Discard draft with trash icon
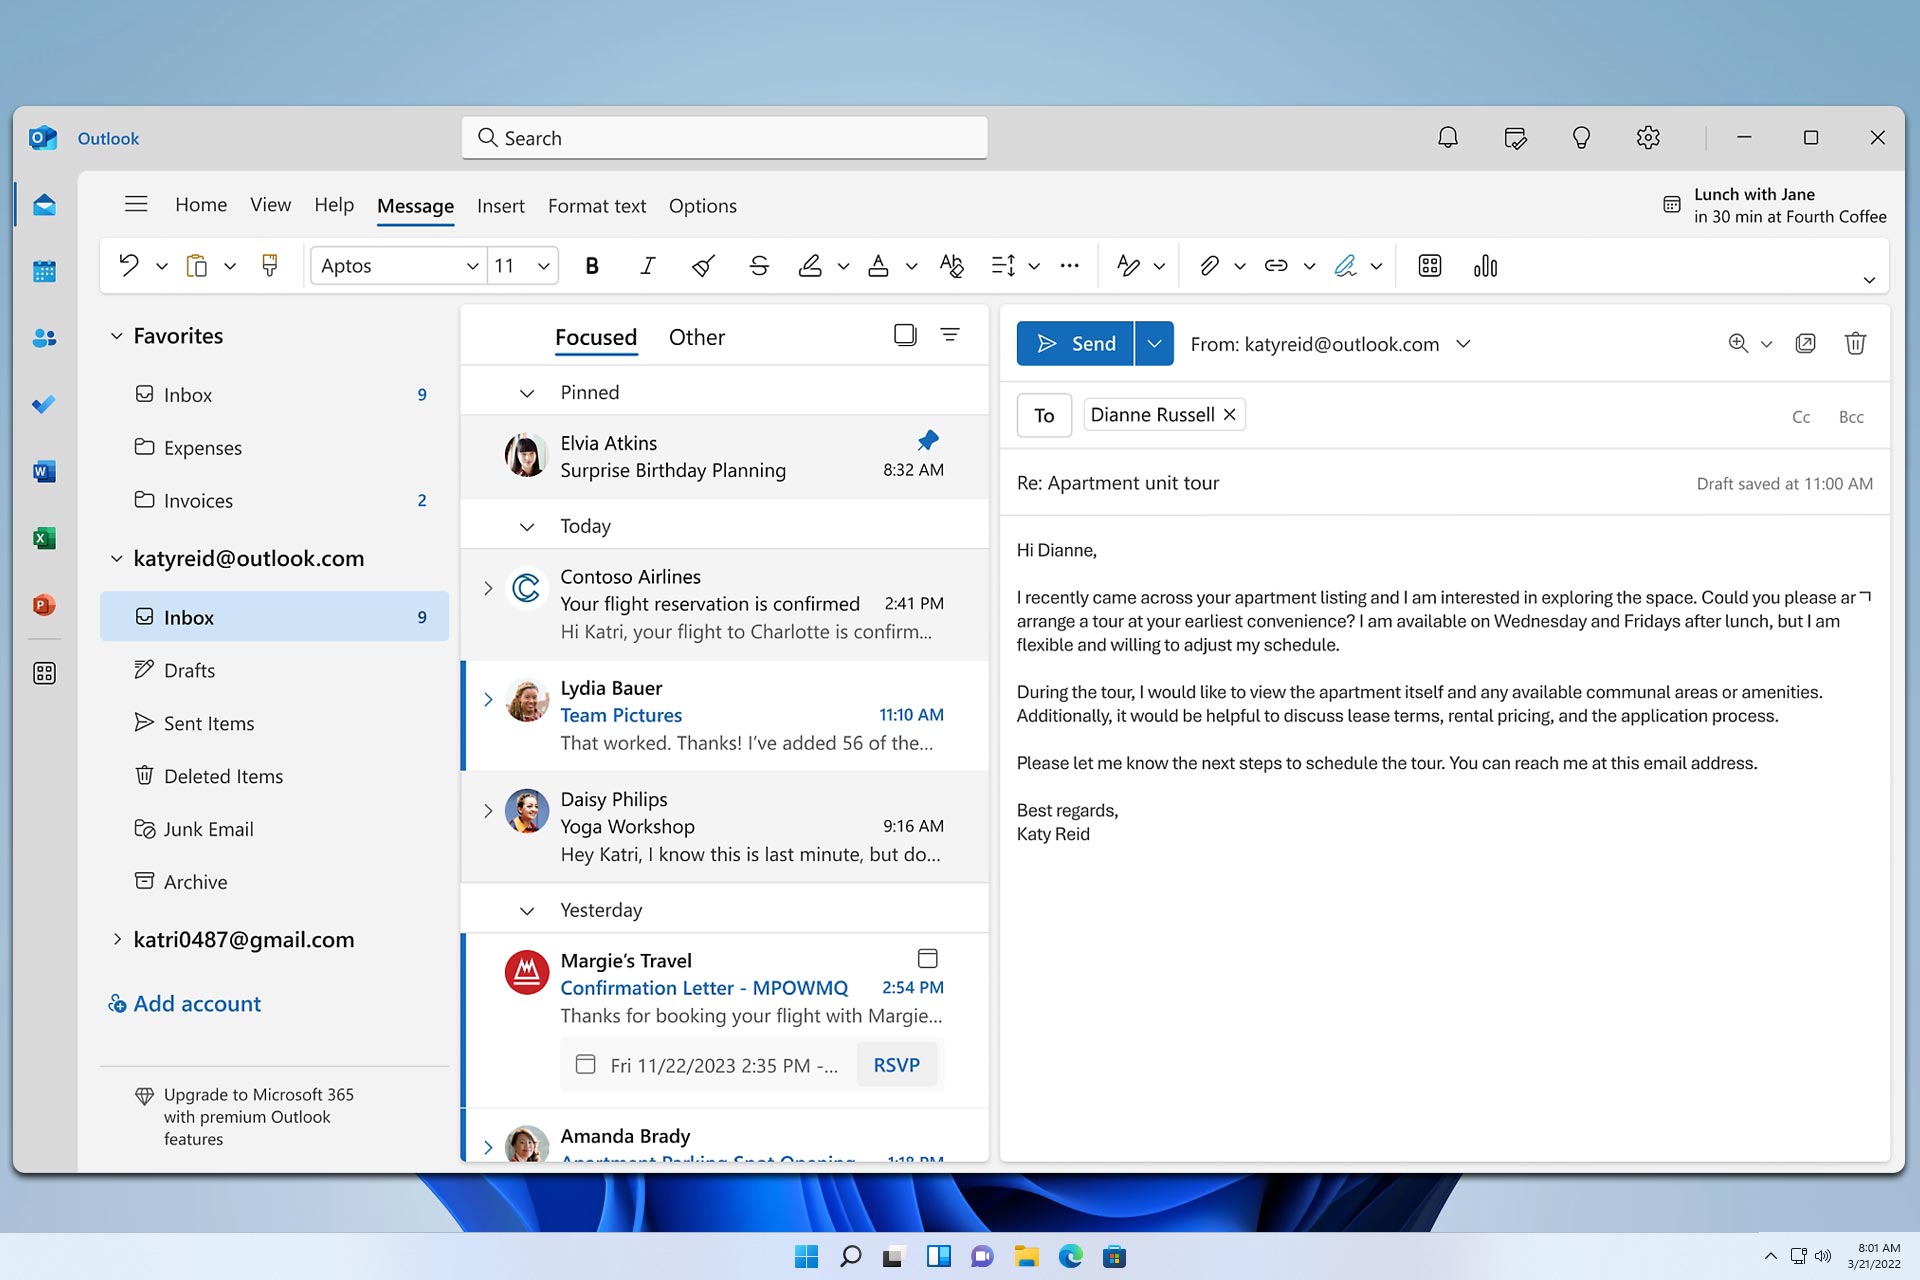Screen dimensions: 1920x1280 [x=1855, y=344]
